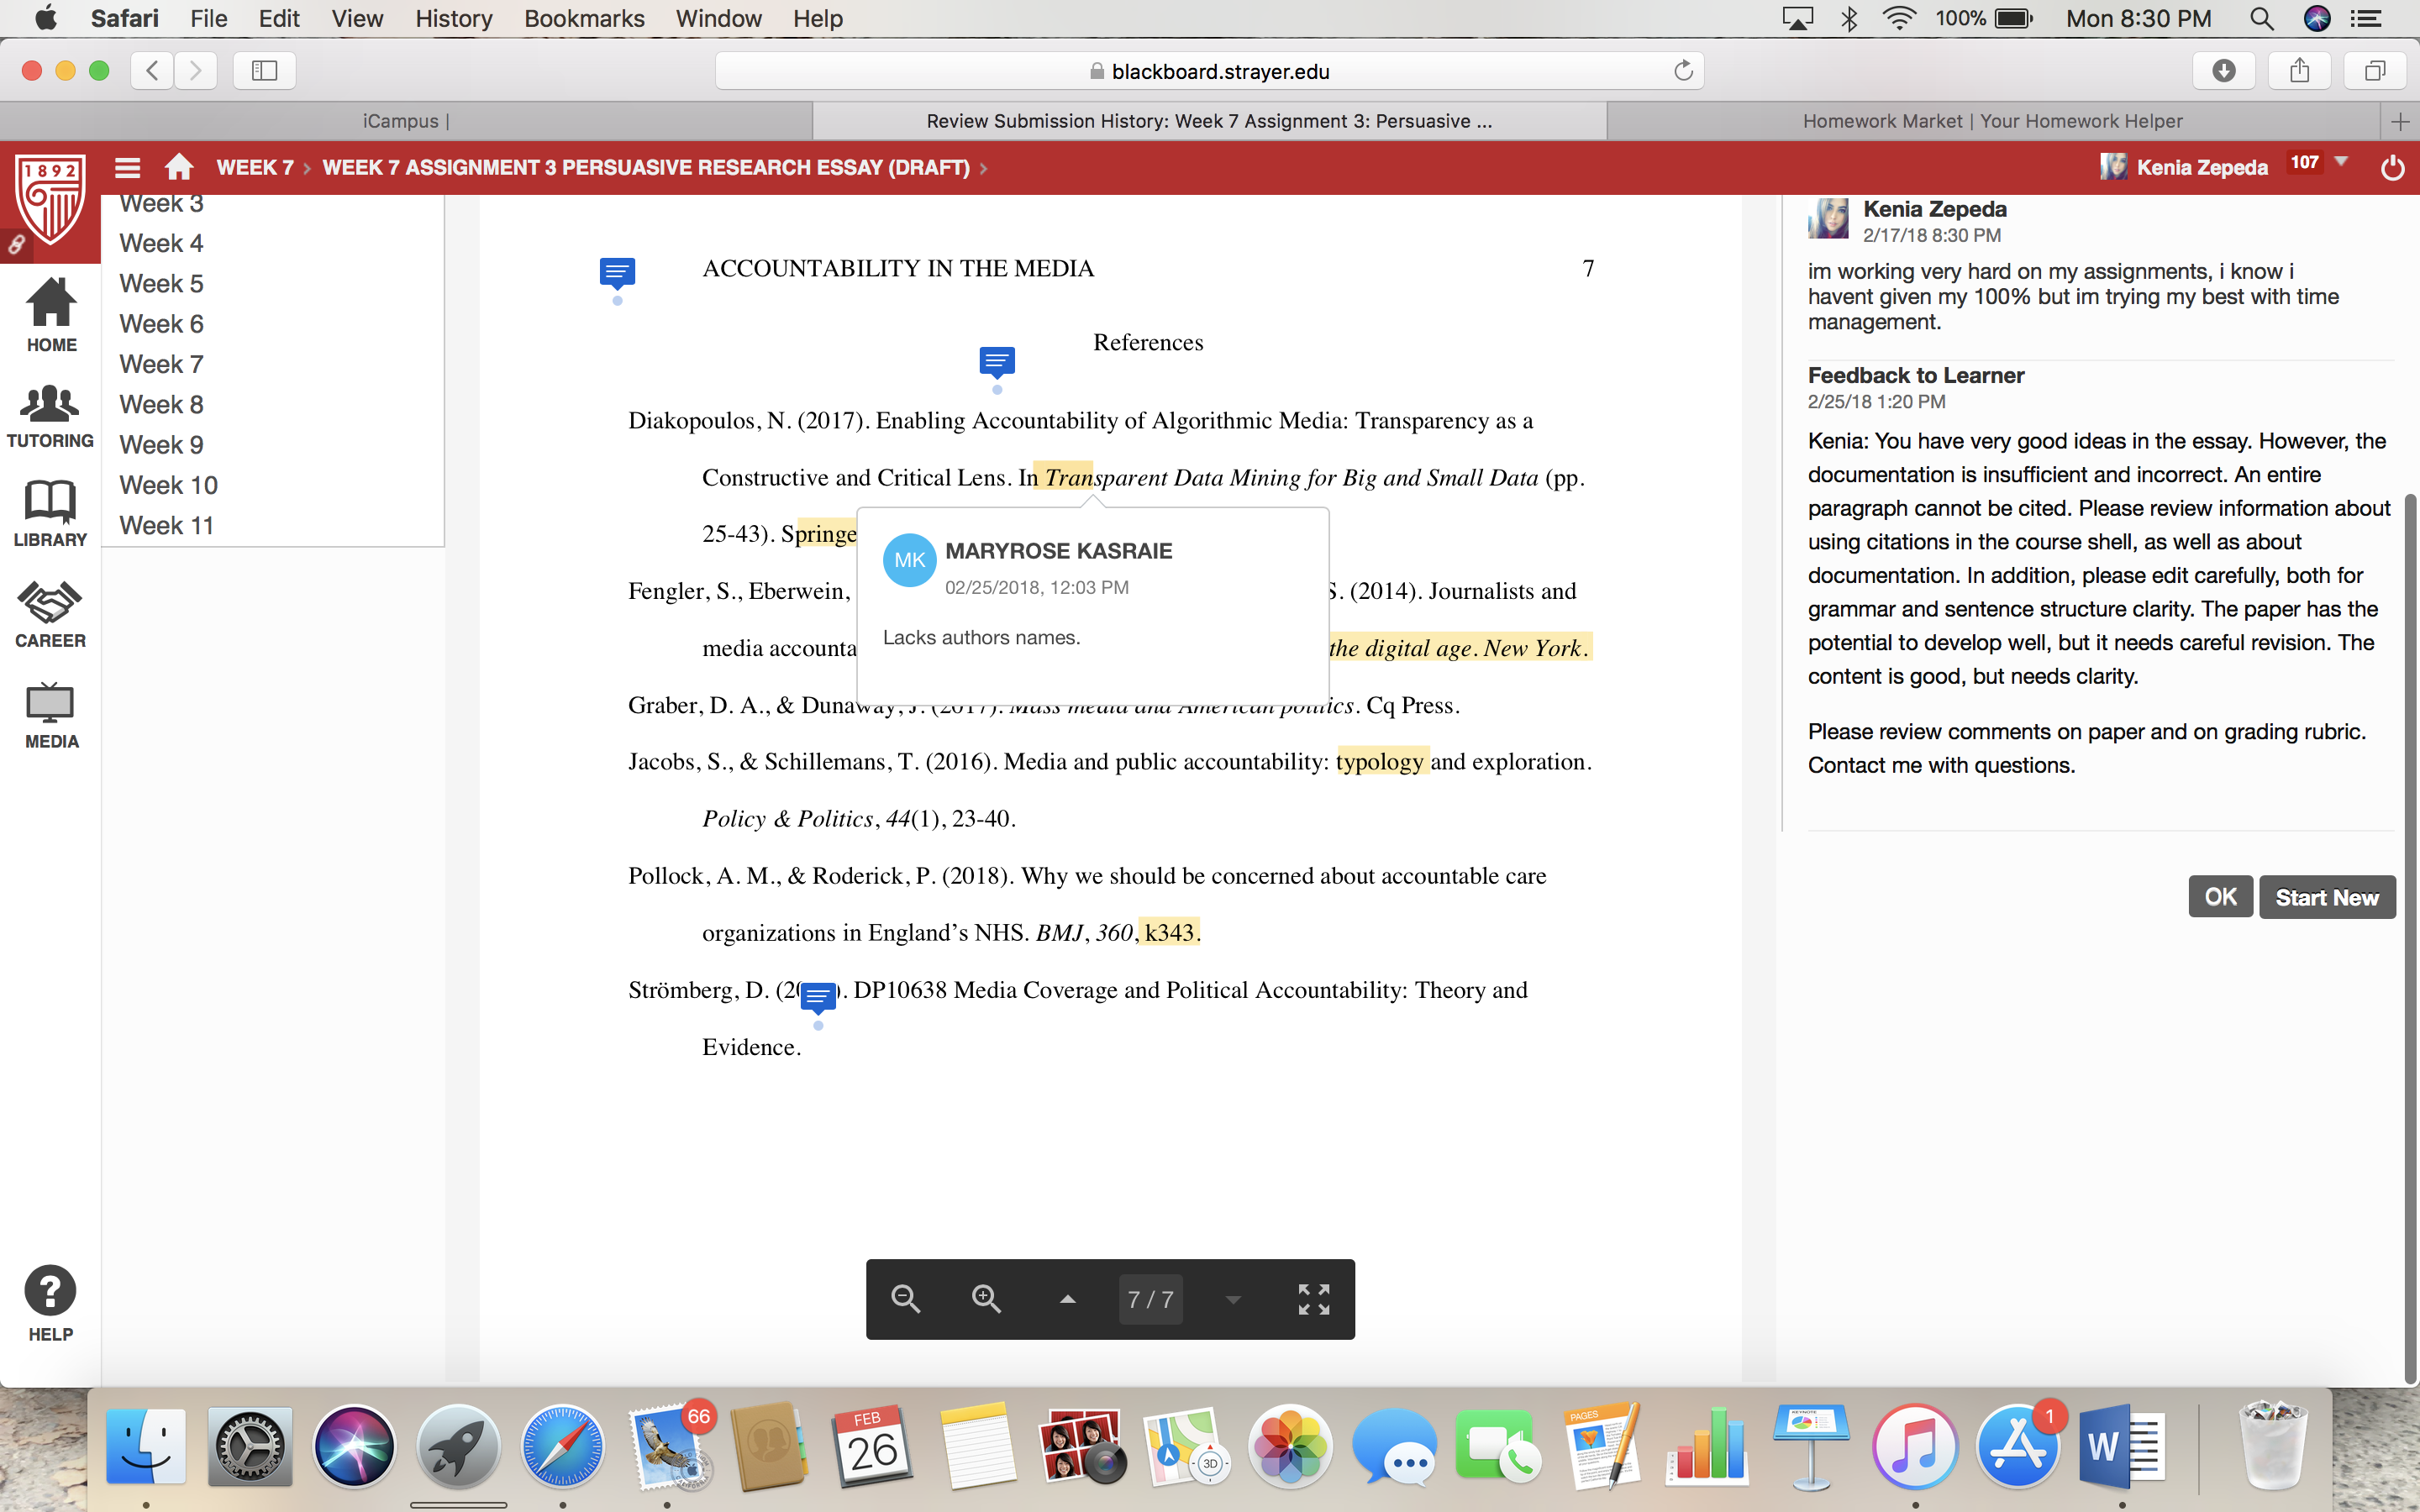Go back in Safari

tap(152, 71)
